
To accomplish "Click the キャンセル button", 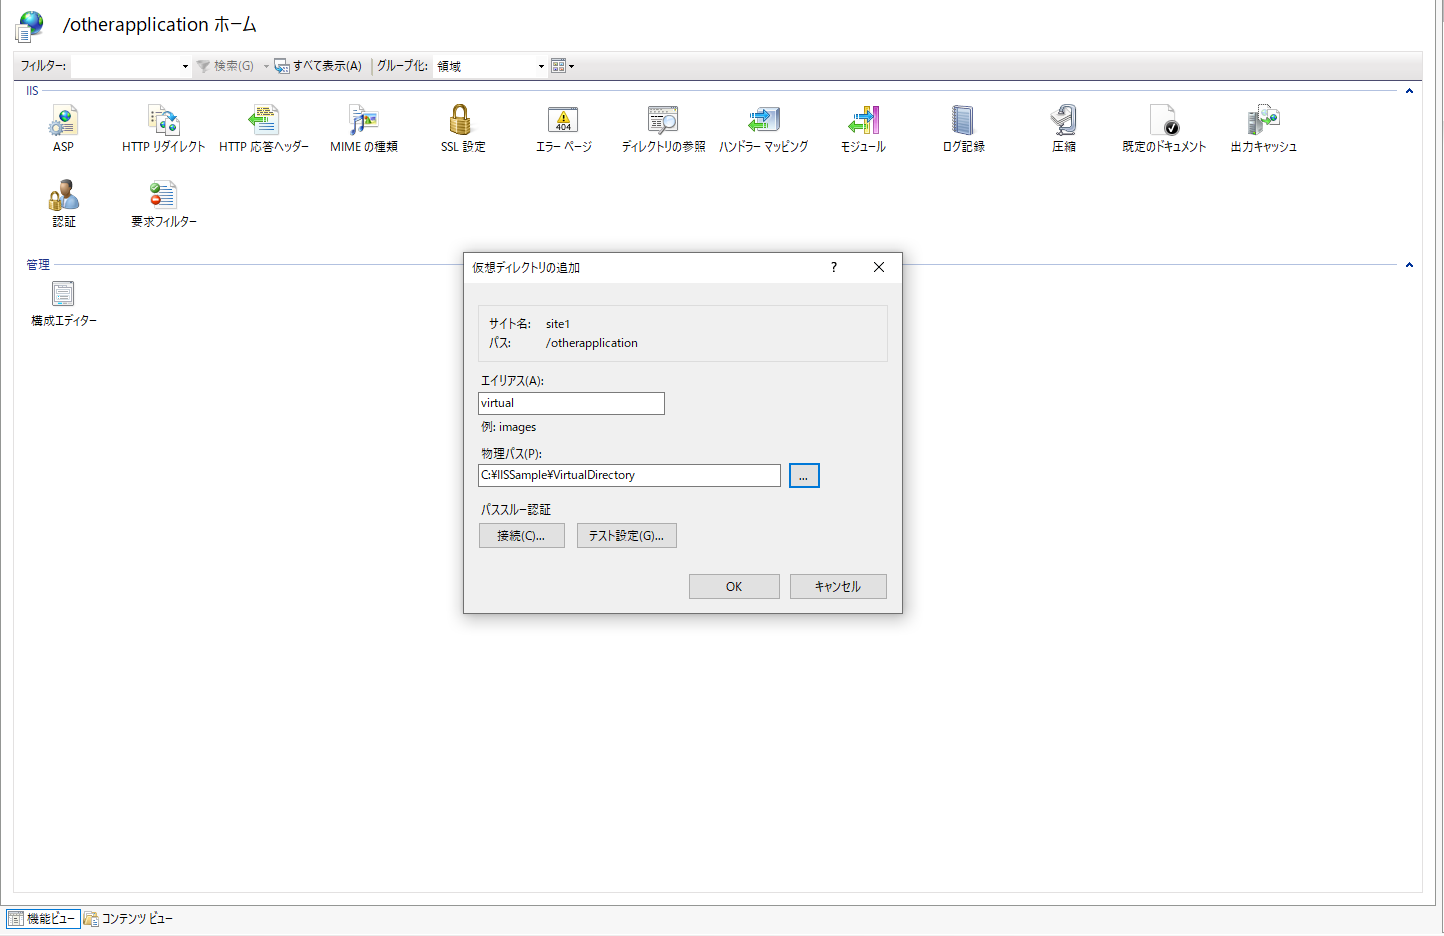I will [x=838, y=587].
